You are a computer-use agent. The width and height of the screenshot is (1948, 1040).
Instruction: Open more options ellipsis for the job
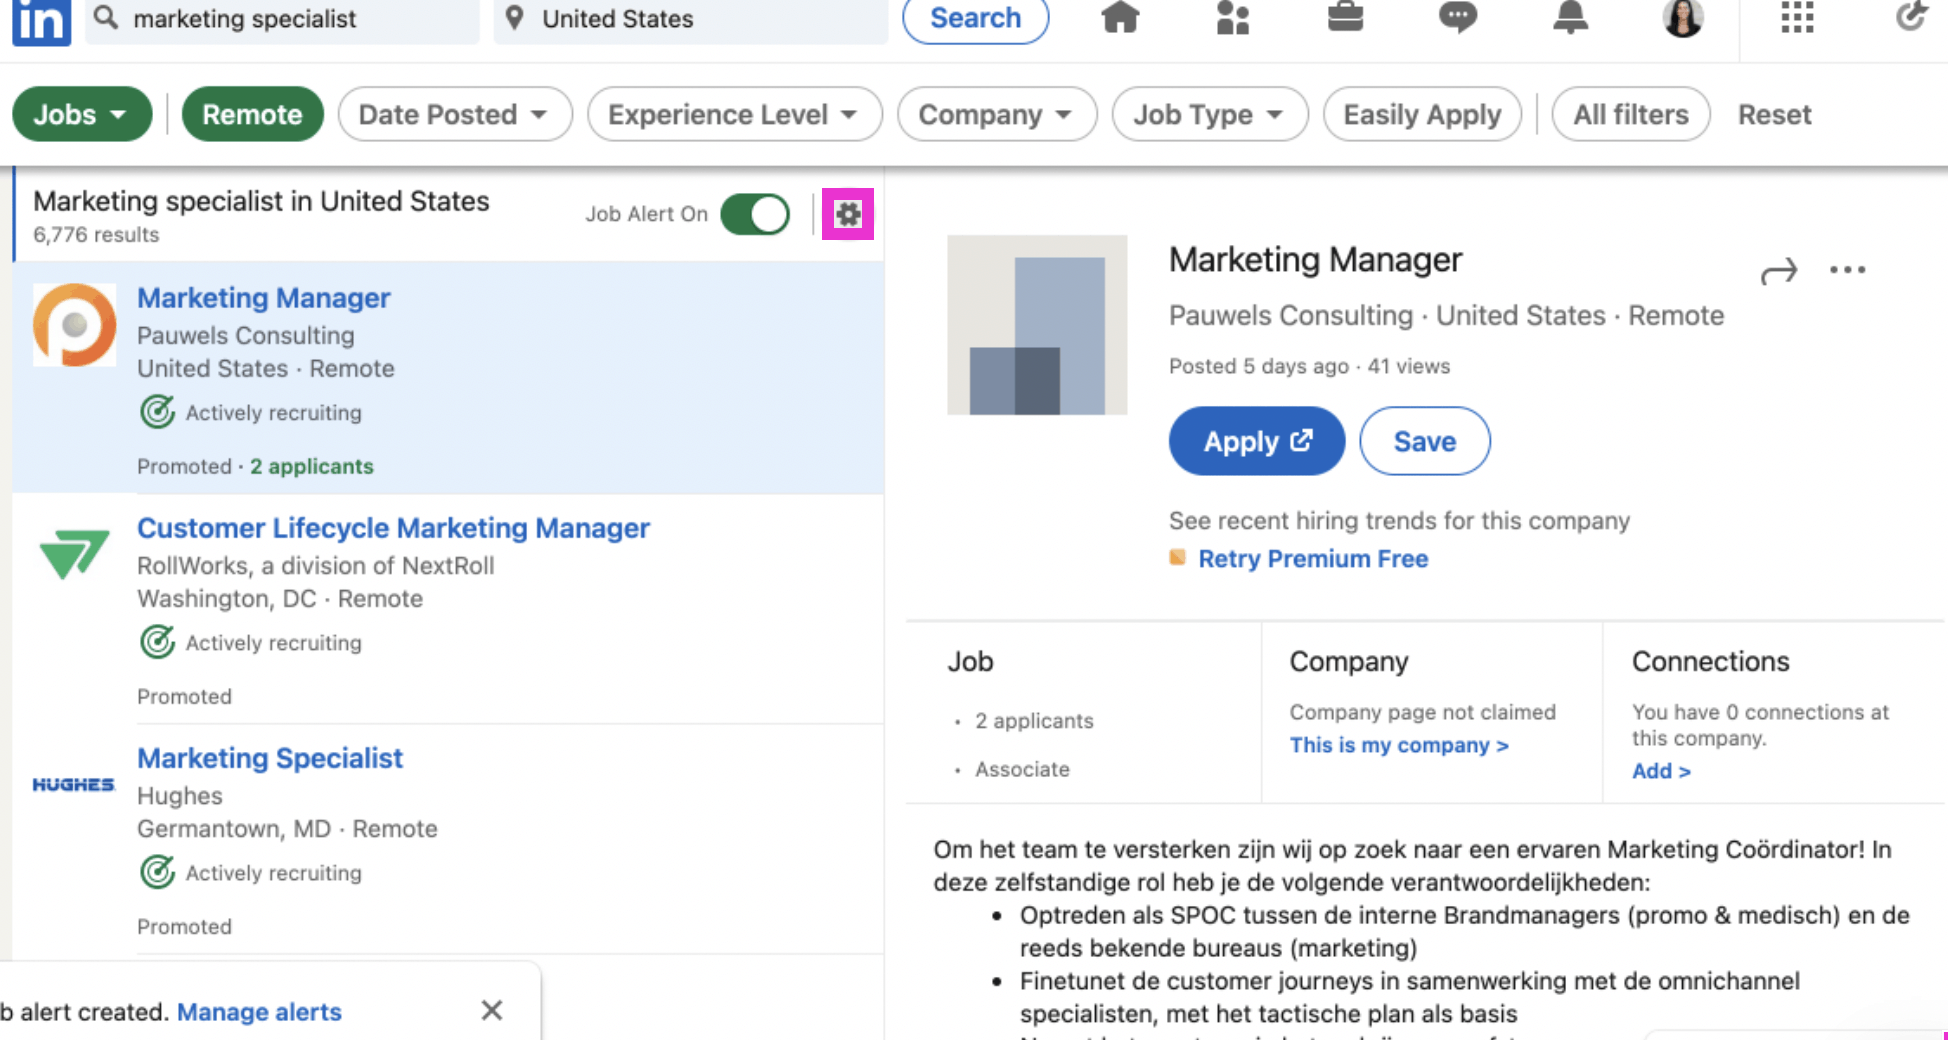pos(1847,270)
